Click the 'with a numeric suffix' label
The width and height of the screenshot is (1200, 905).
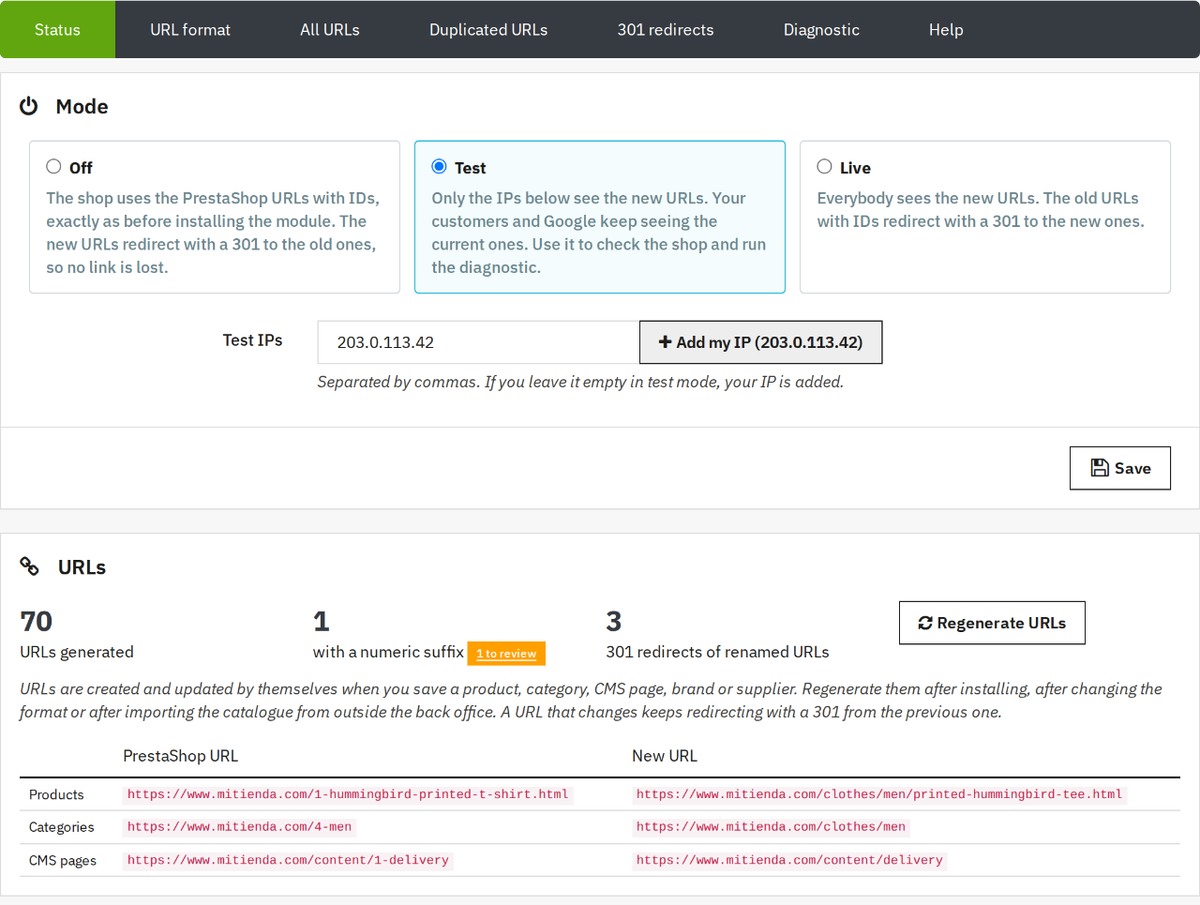tap(388, 652)
